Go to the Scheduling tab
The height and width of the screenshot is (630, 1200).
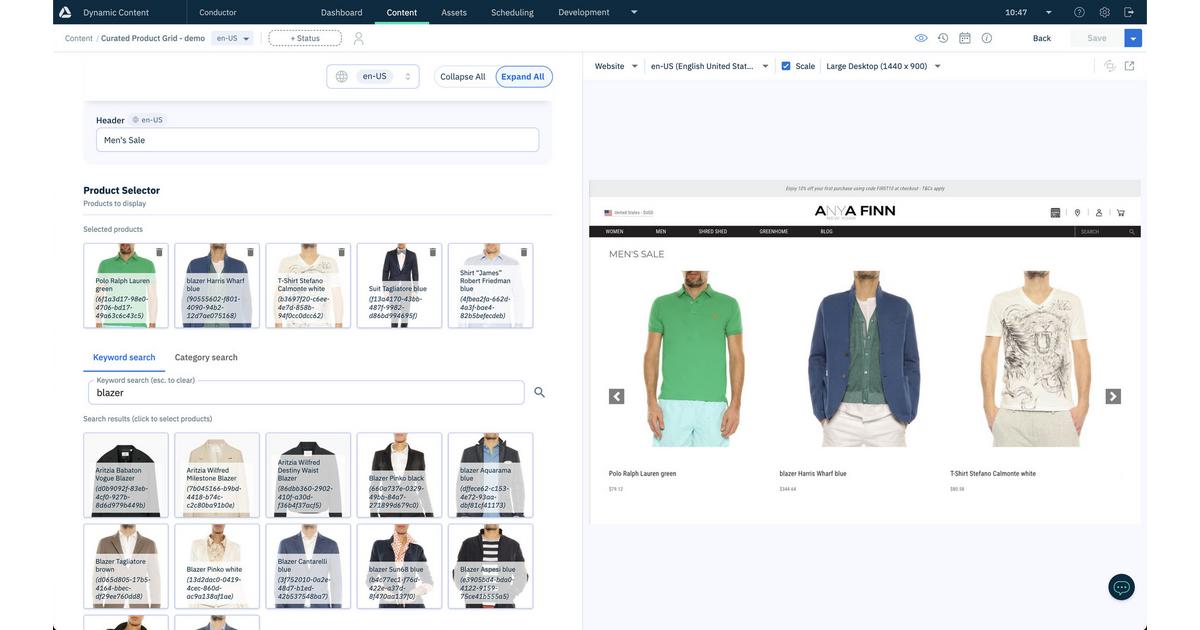click(x=512, y=12)
